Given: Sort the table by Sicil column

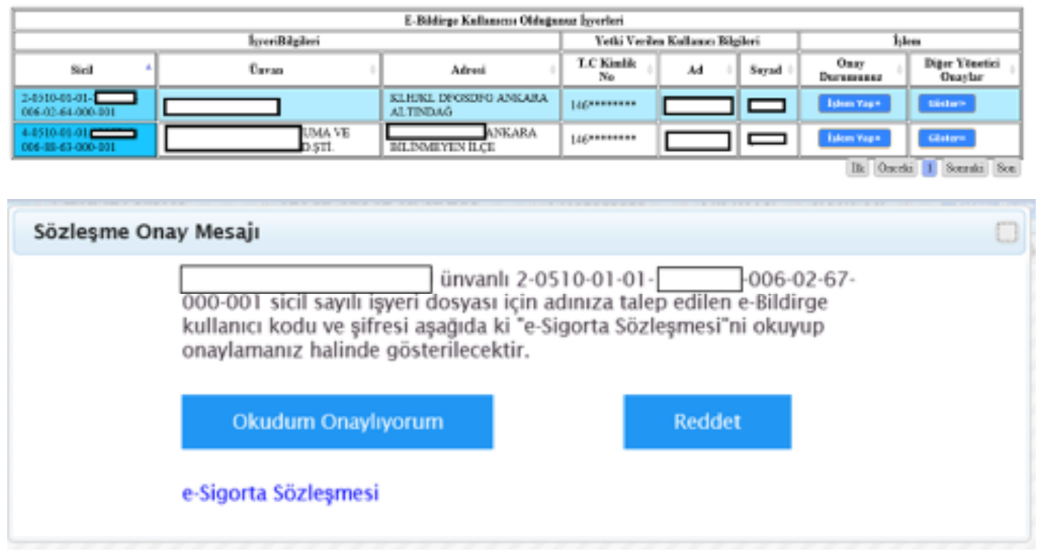Looking at the screenshot, I should coord(84,70).
